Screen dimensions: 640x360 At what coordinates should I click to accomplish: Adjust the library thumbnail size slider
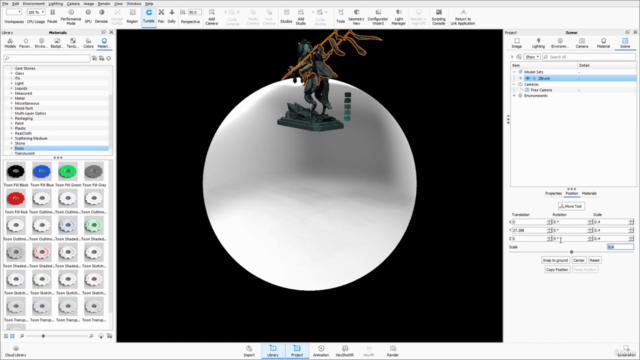(43, 336)
